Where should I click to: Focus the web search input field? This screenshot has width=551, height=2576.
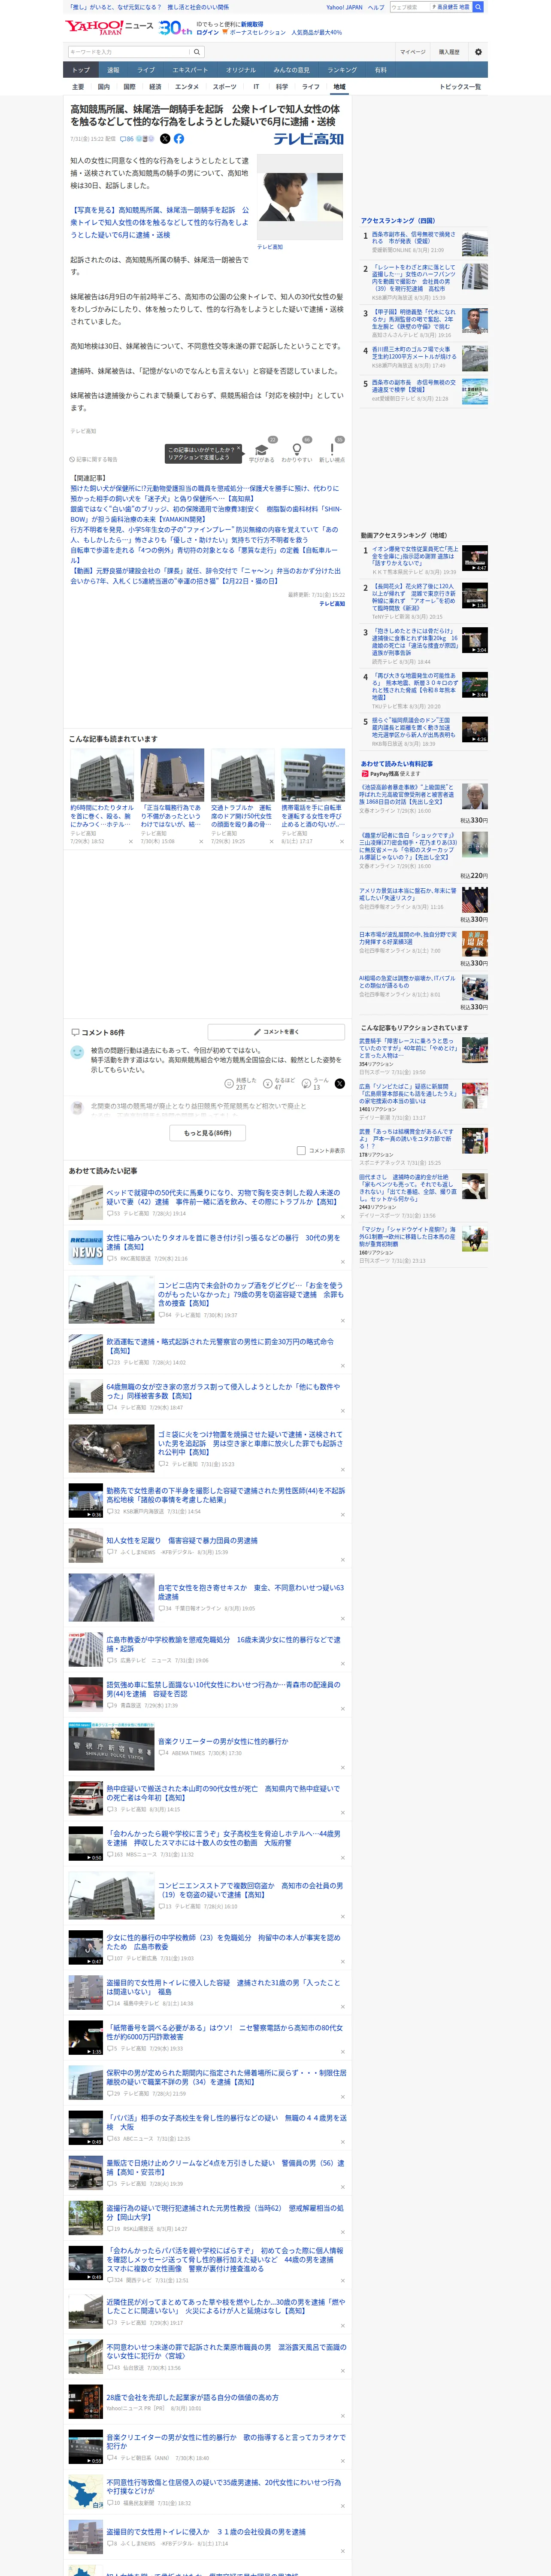point(410,7)
